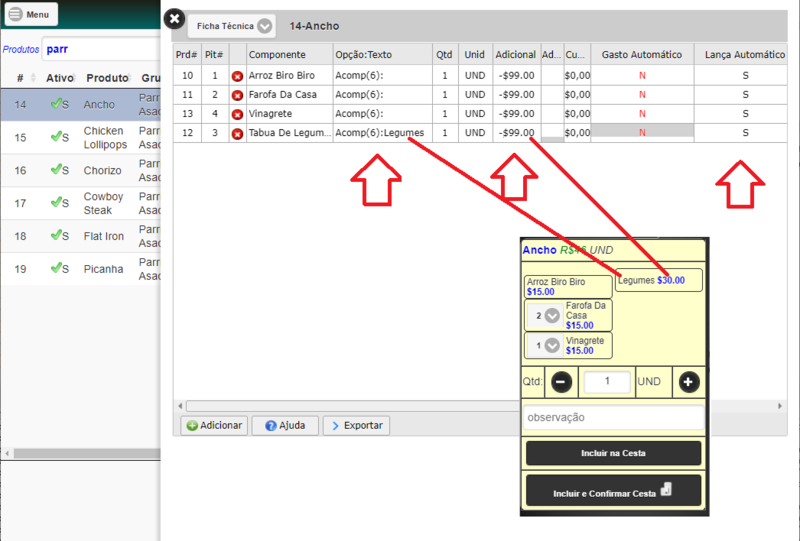Open Vinagrete quantity dropdown

coord(544,346)
